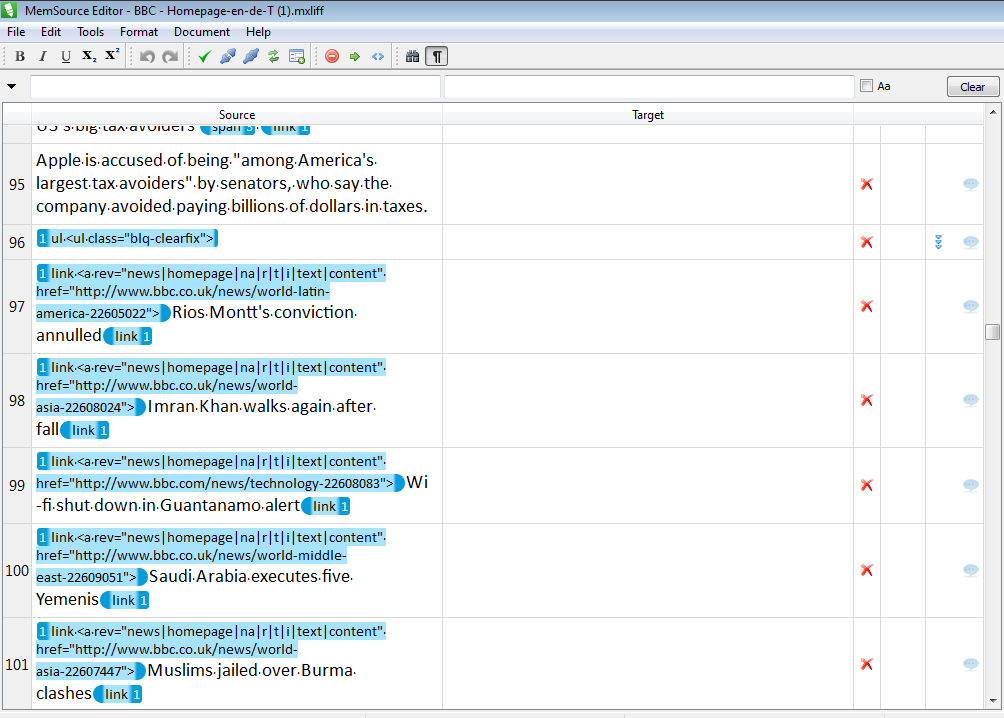Toggle the red X status on segment 100
This screenshot has width=1004, height=718.
(867, 570)
